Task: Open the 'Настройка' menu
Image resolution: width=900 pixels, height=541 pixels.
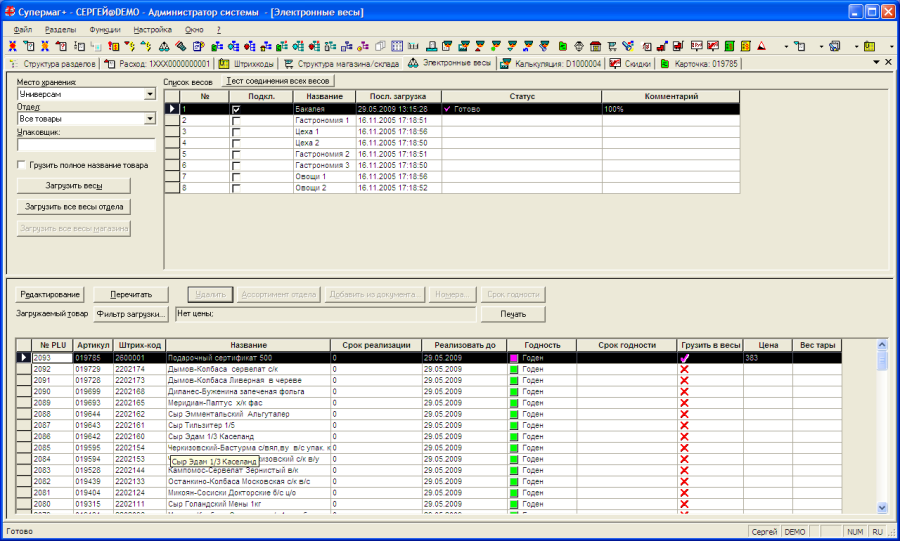Action: (x=152, y=30)
